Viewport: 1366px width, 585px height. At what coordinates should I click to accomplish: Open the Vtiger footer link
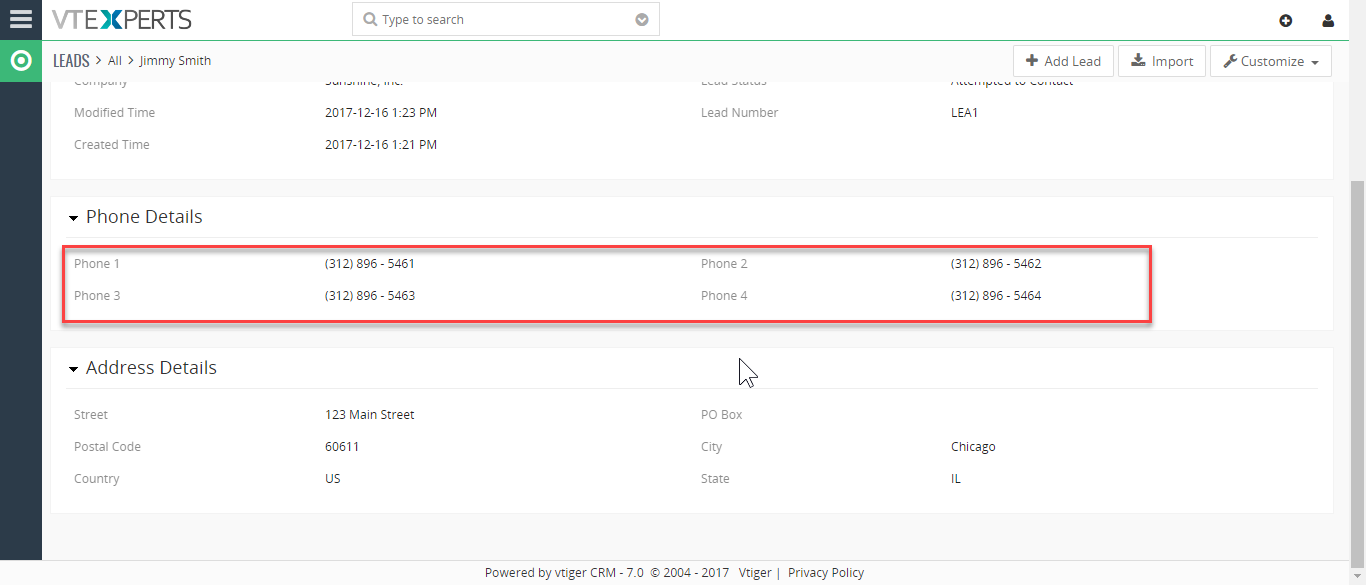(755, 573)
